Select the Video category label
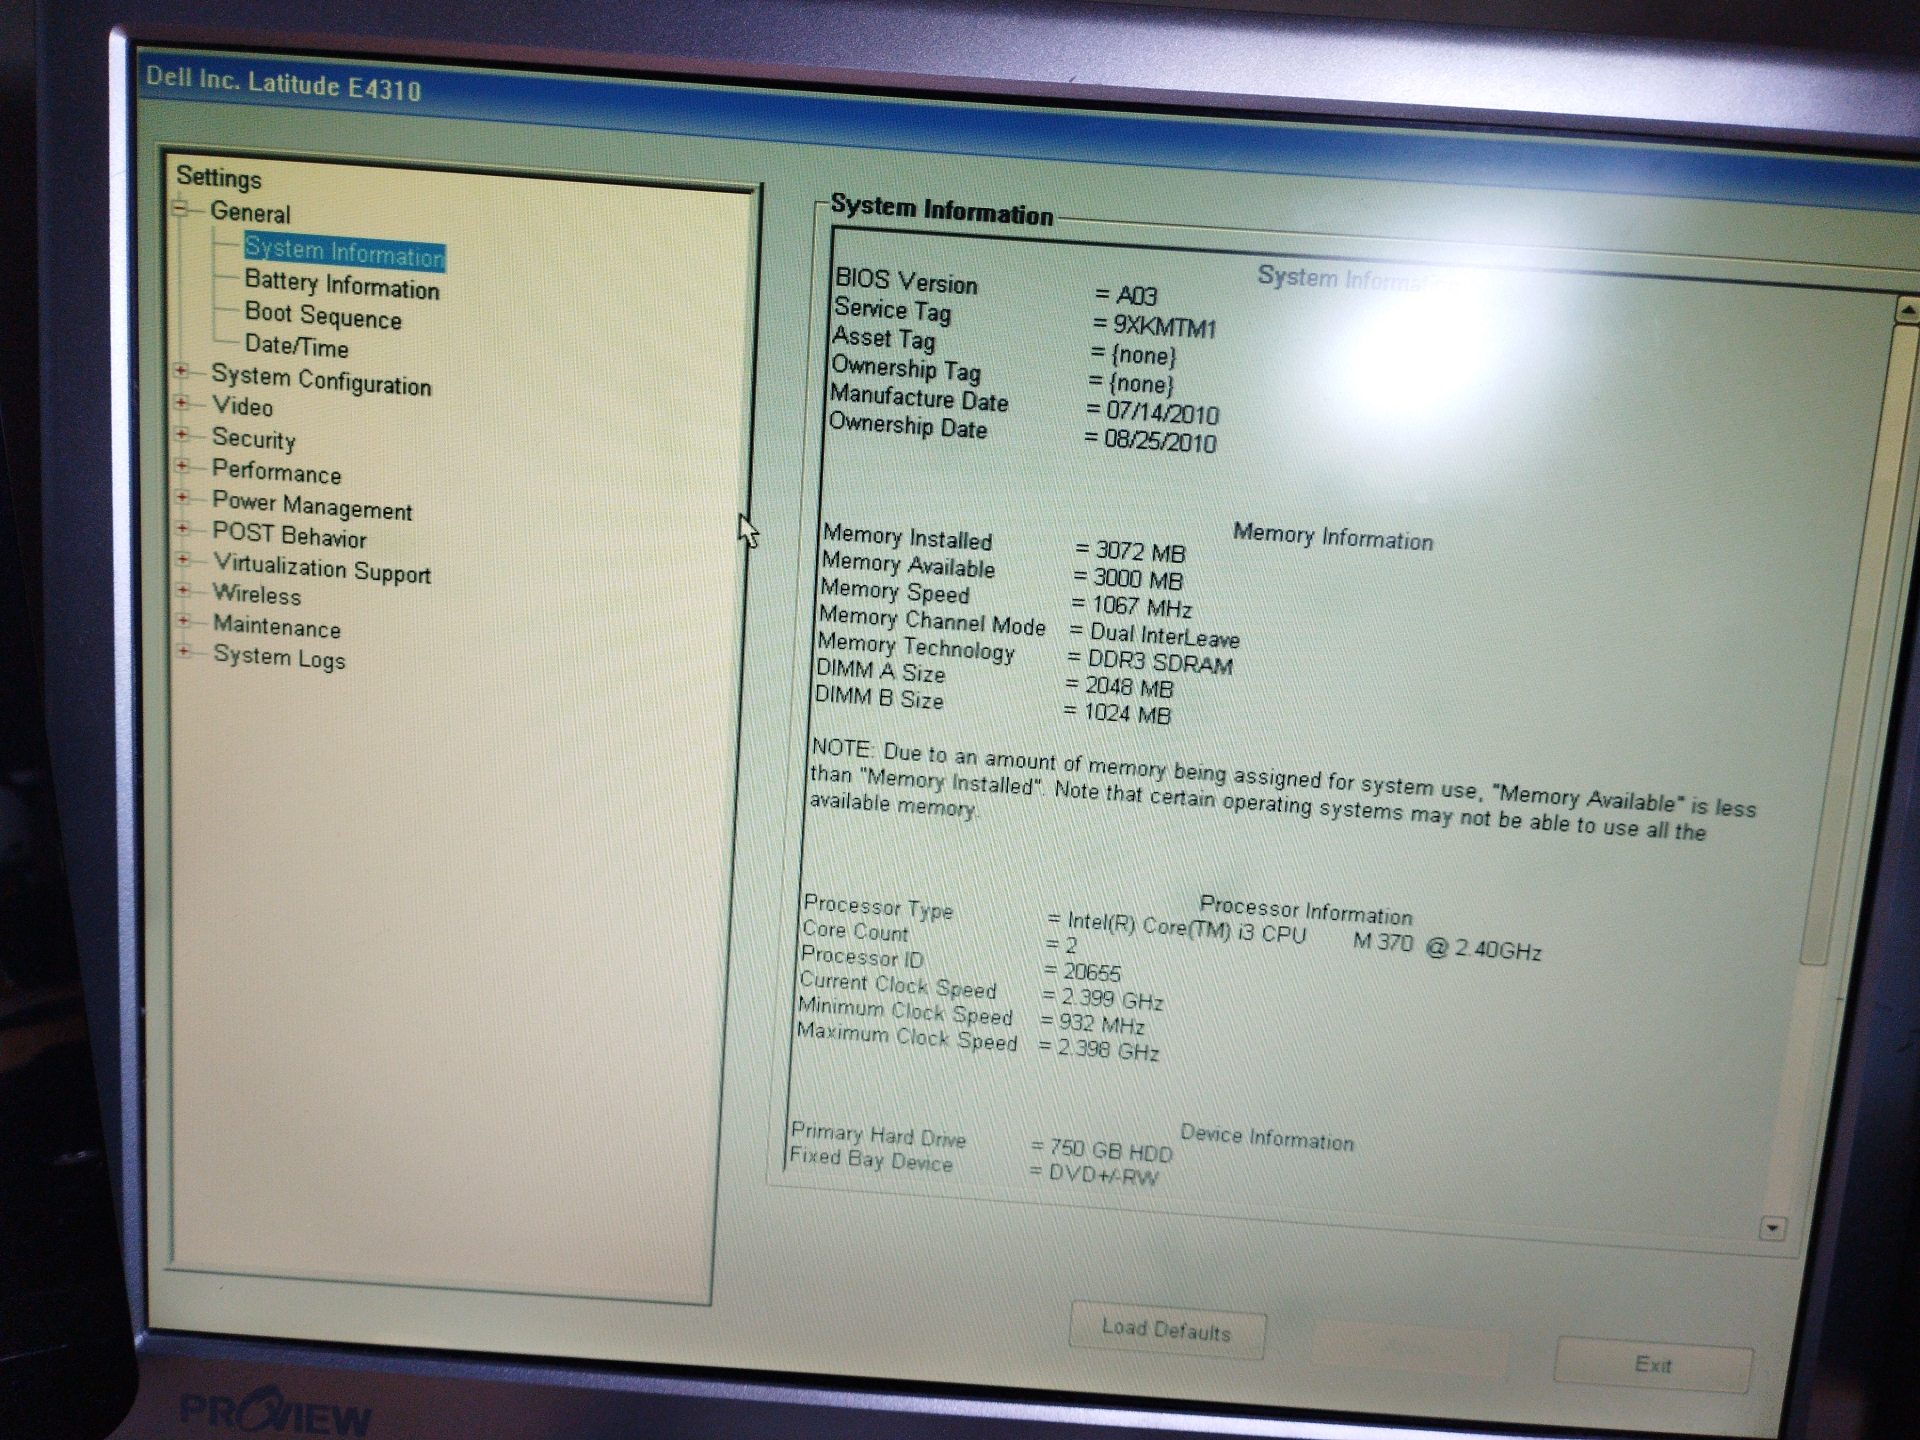 coord(242,407)
